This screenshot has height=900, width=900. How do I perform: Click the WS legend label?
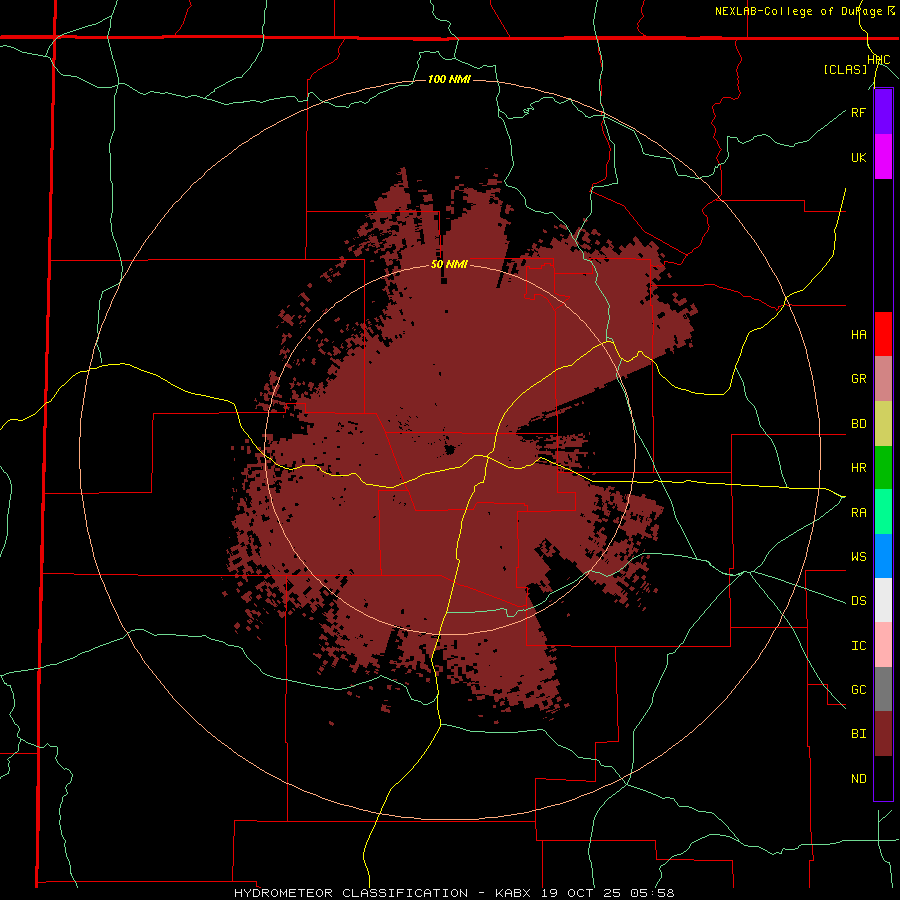858,557
